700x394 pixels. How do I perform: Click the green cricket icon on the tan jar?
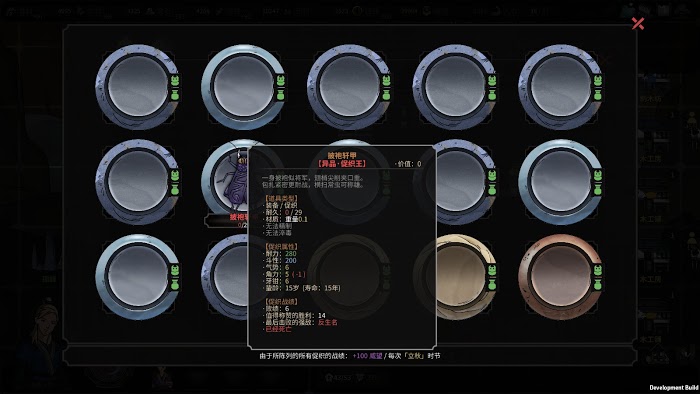[492, 271]
